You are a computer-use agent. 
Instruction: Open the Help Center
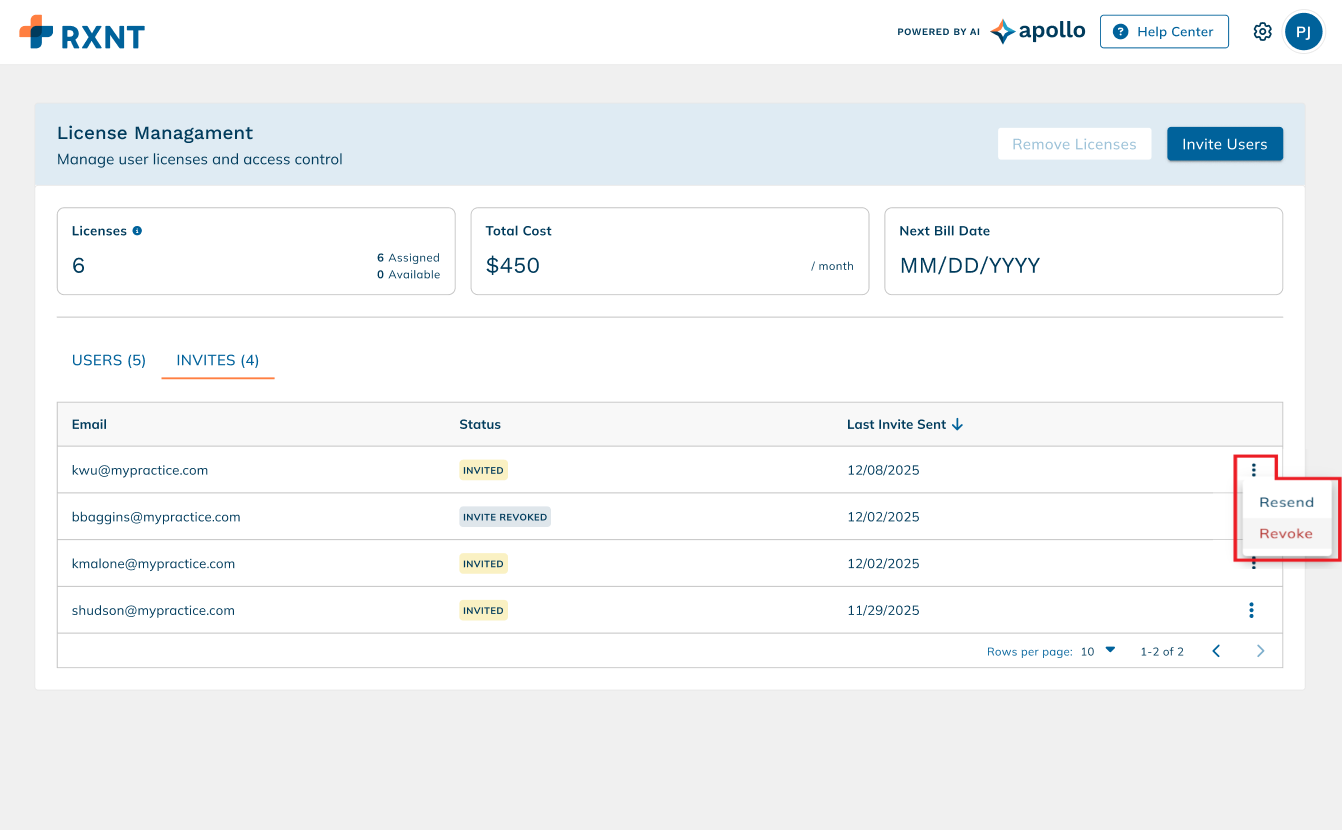click(x=1164, y=32)
